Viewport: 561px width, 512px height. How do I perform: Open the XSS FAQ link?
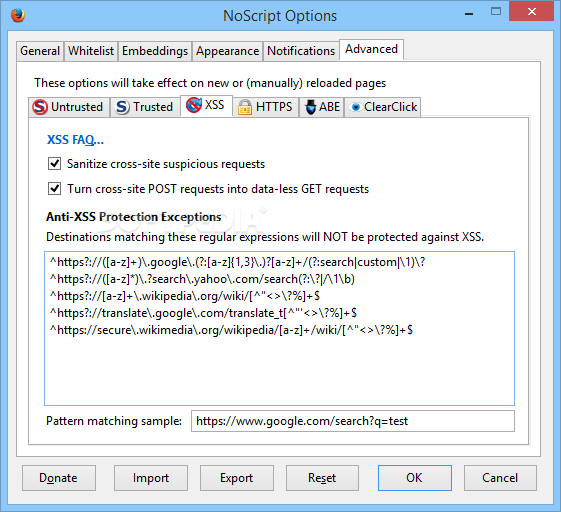pyautogui.click(x=75, y=140)
